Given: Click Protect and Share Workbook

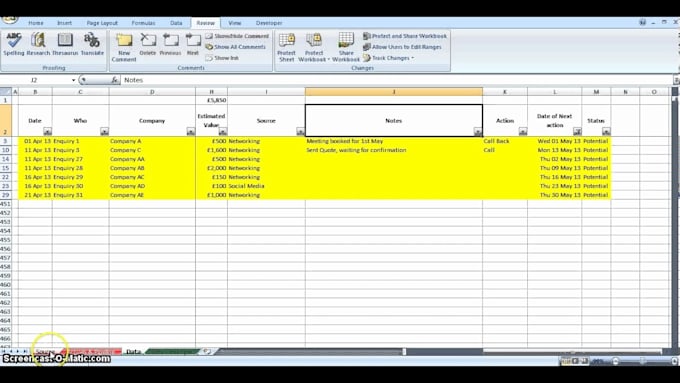Looking at the screenshot, I should pyautogui.click(x=405, y=36).
